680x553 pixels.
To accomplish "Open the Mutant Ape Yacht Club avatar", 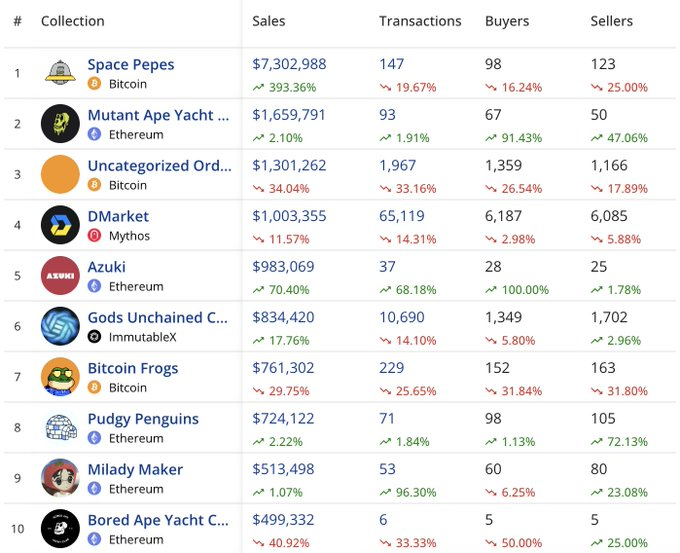I will pos(60,124).
